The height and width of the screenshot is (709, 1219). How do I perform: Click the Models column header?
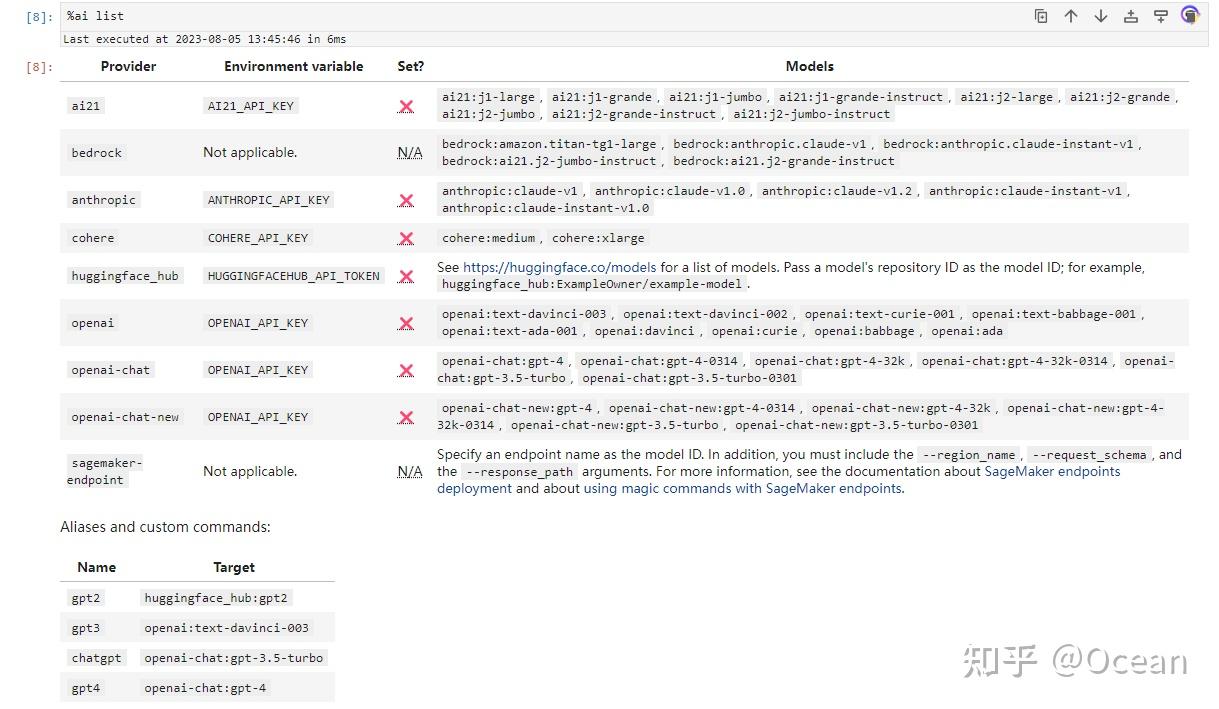coord(810,66)
